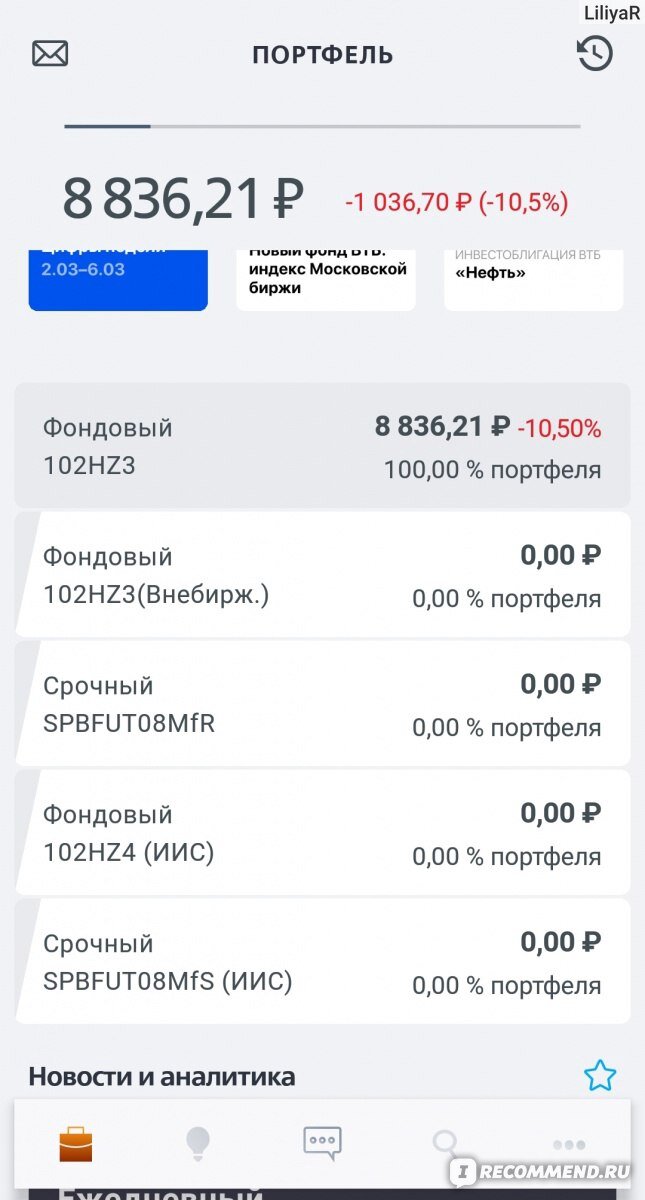Open investment ideas via the lightbulb icon
The height and width of the screenshot is (1200, 645).
click(199, 1143)
